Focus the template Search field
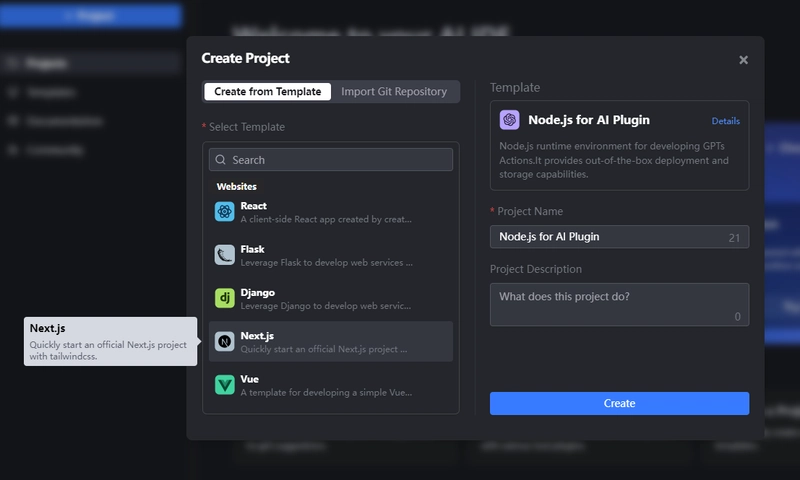The height and width of the screenshot is (480, 800). pos(331,160)
